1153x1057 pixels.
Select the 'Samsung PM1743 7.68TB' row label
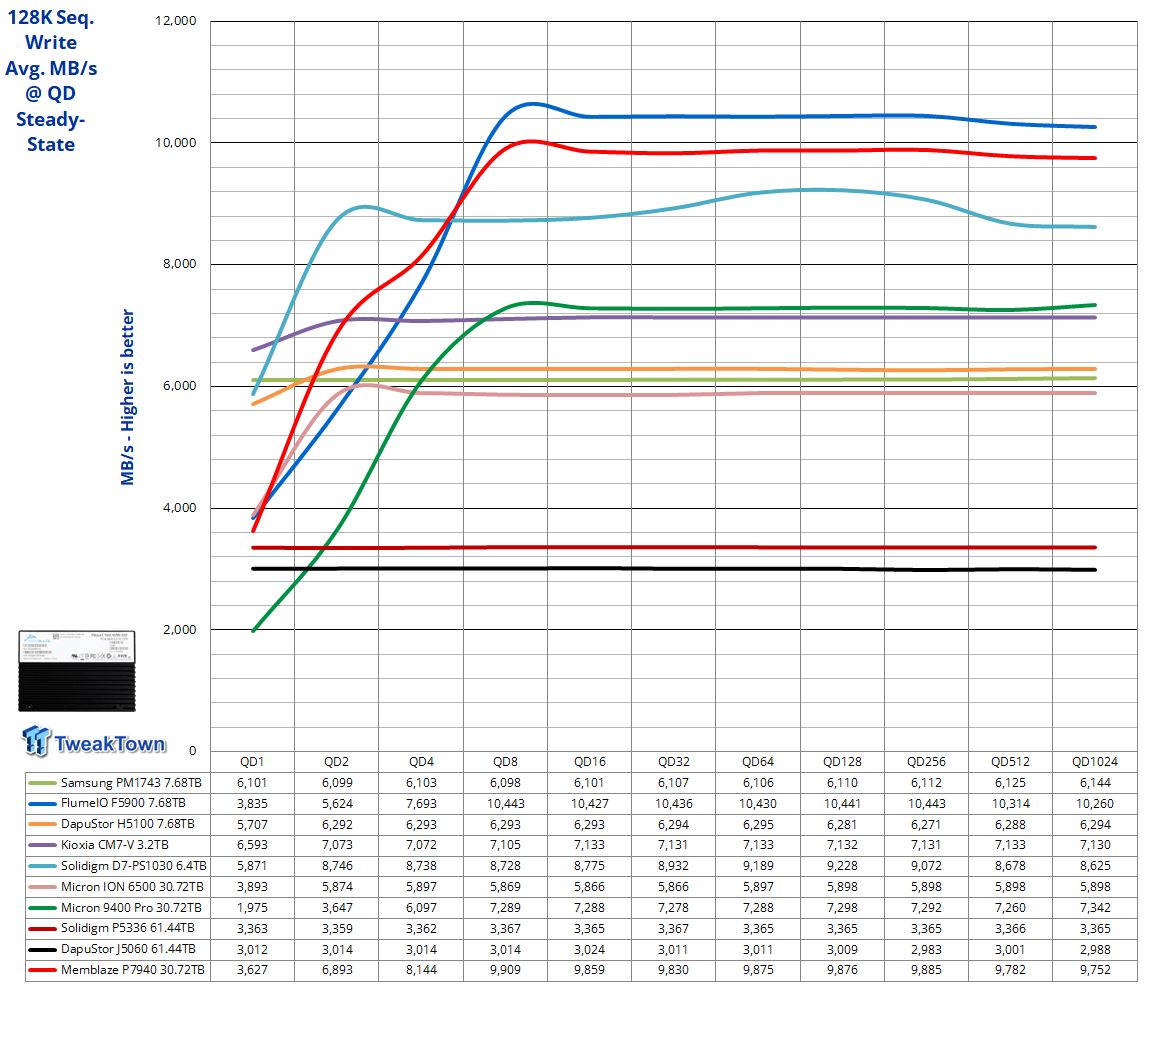coord(131,783)
